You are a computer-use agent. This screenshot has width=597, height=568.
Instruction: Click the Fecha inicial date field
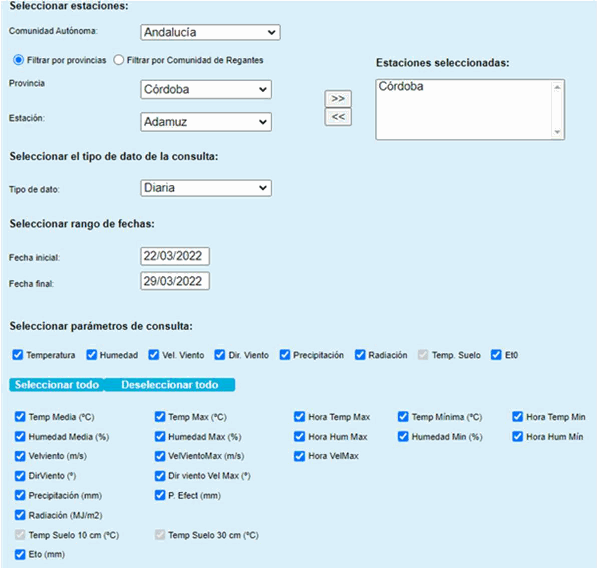coord(175,256)
